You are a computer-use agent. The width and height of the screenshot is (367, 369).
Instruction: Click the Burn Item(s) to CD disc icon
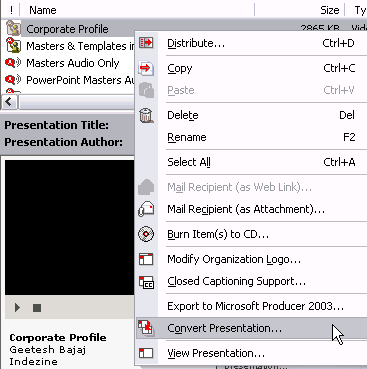(x=146, y=234)
